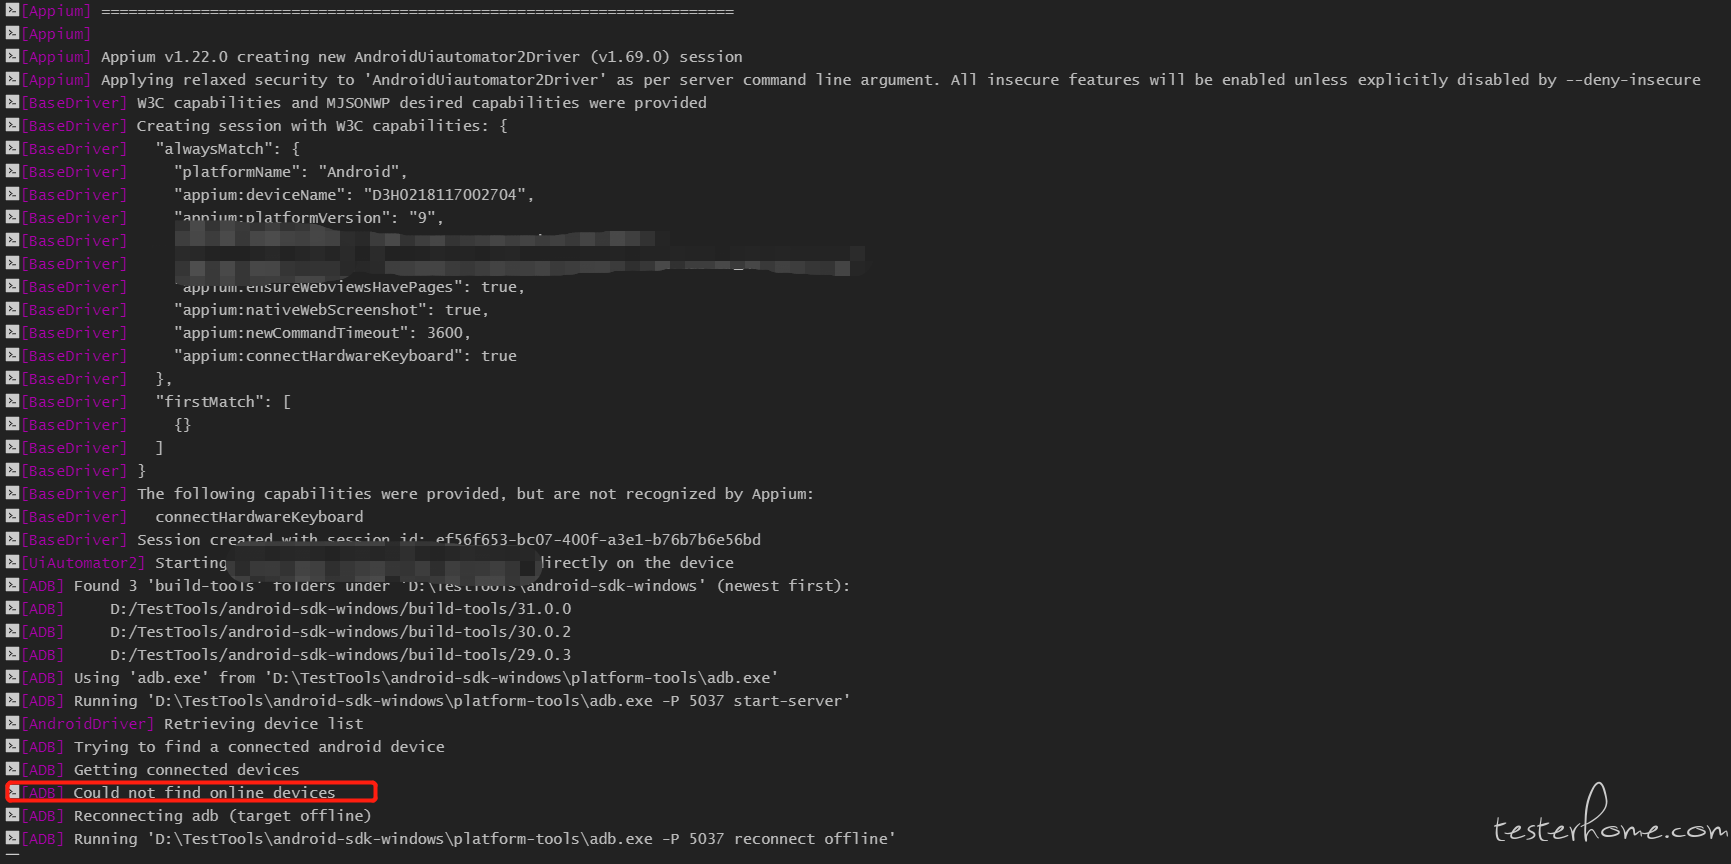Click the 'Could not find online devices' message text
Viewport: 1731px width, 864px height.
[x=204, y=793]
